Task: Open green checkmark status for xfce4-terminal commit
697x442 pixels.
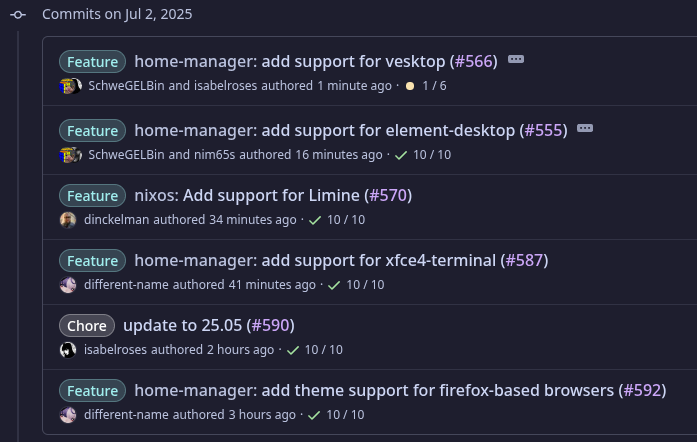Action: [x=334, y=285]
